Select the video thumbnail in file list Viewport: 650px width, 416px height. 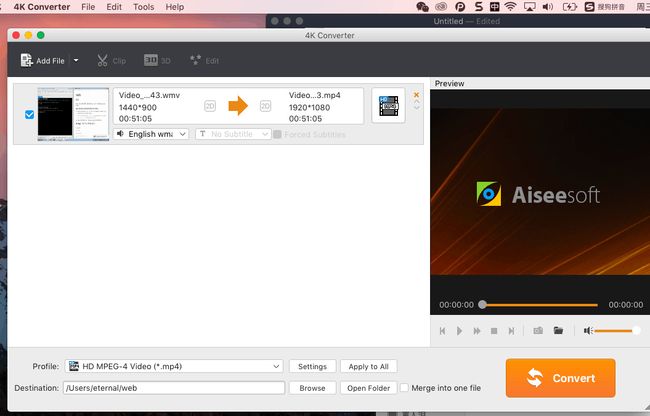73,114
